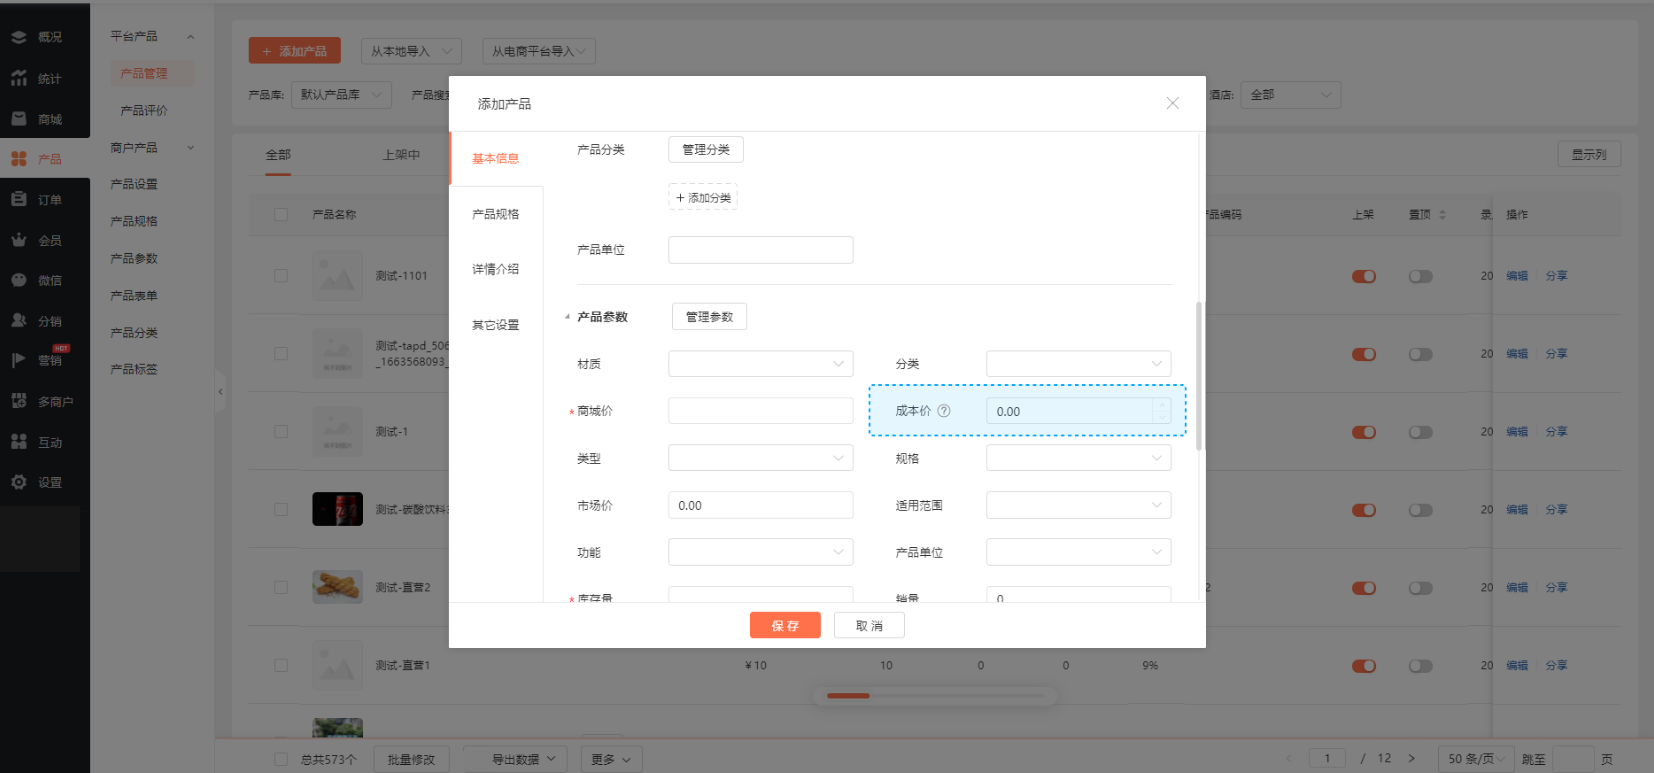
Task: Open the 订单 orders sidebar icon
Action: [x=19, y=200]
